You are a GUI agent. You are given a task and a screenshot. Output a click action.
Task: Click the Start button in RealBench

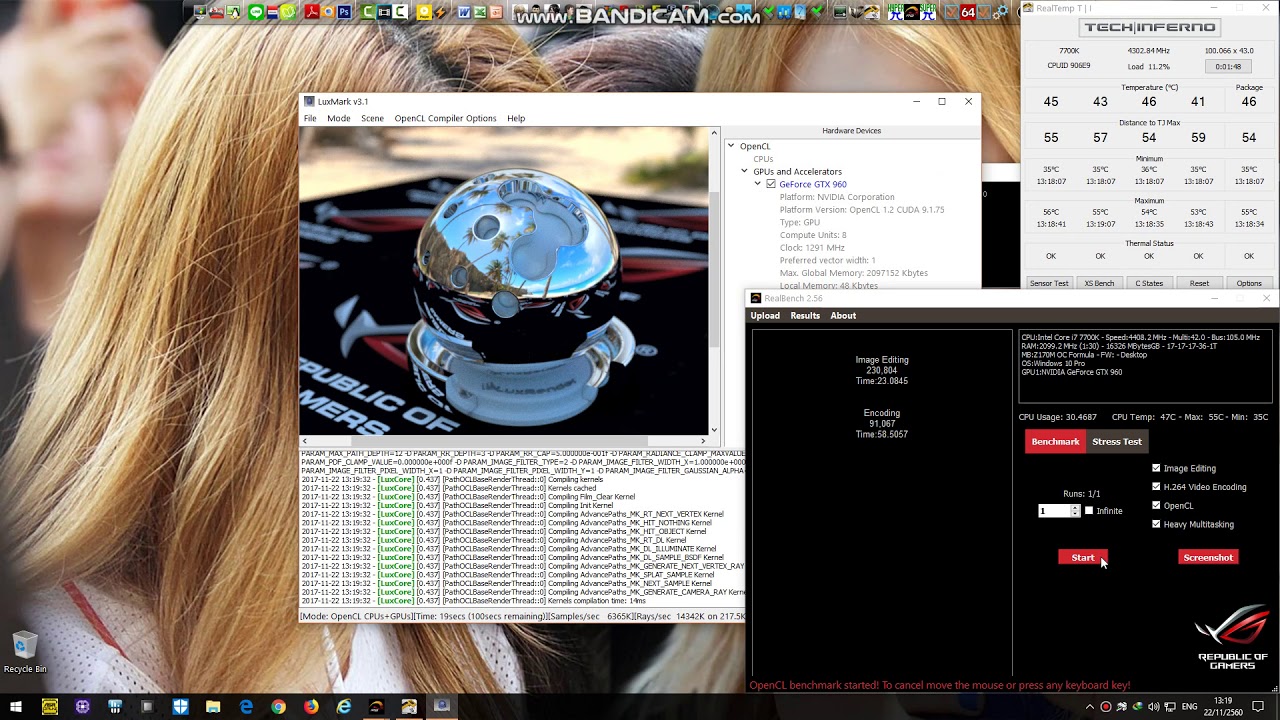[x=1083, y=557]
